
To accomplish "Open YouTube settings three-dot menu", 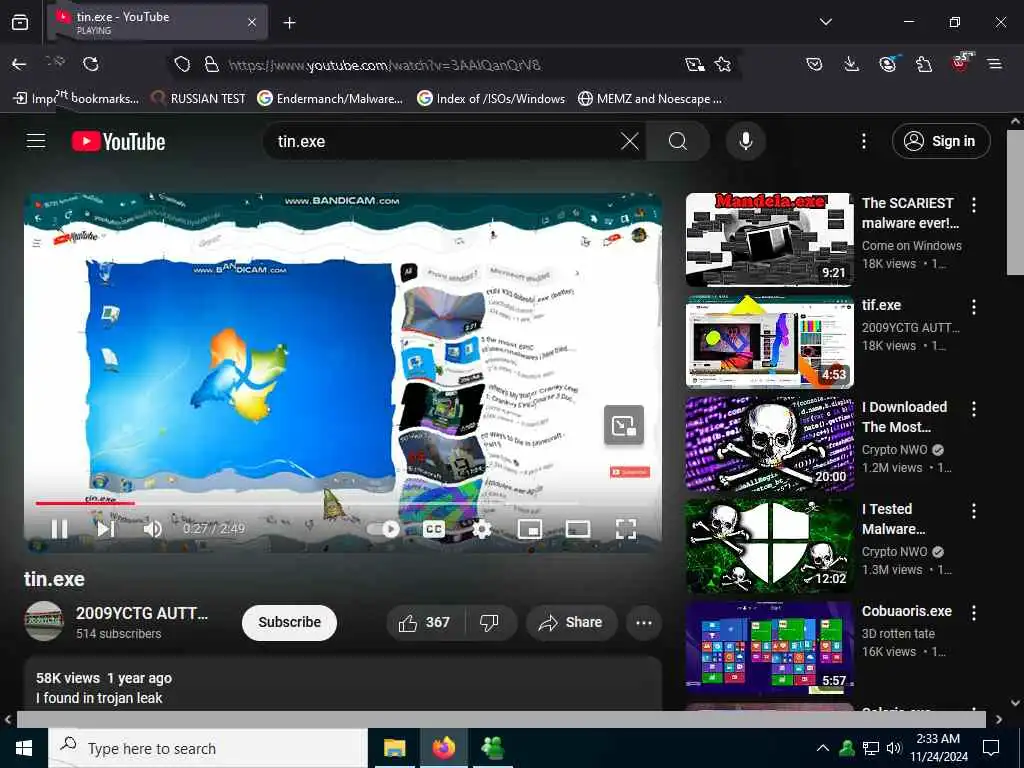I will pos(864,141).
